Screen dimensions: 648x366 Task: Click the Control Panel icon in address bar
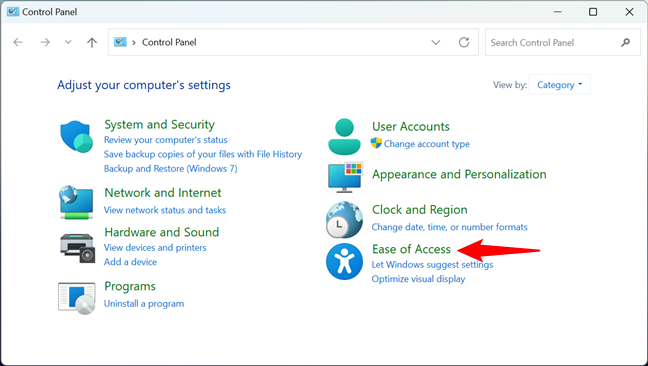pyautogui.click(x=120, y=42)
